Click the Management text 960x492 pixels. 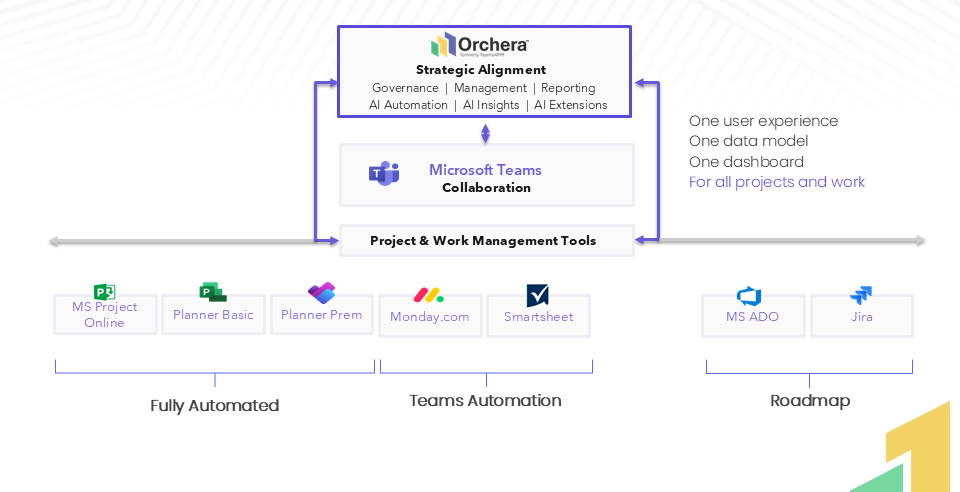pyautogui.click(x=490, y=88)
